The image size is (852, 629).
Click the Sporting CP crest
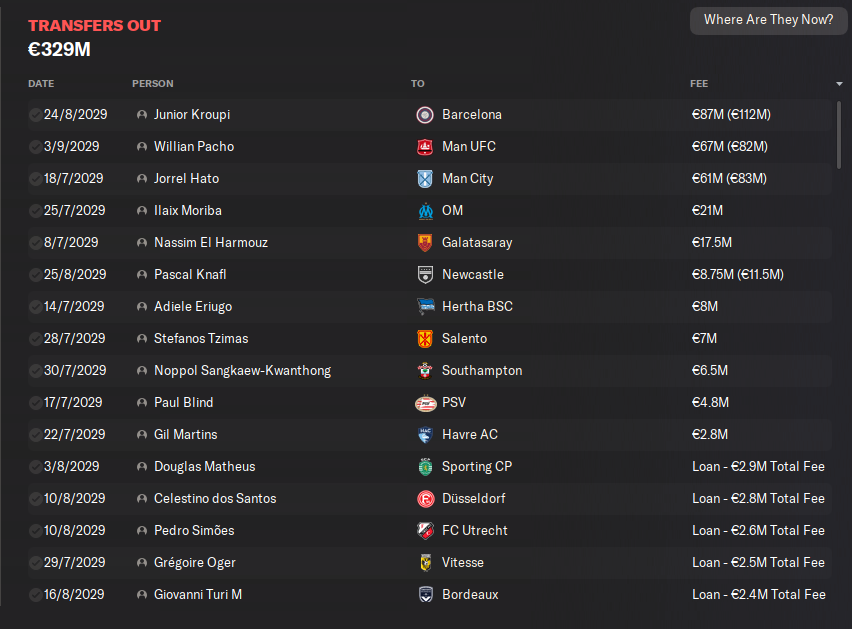(x=425, y=467)
